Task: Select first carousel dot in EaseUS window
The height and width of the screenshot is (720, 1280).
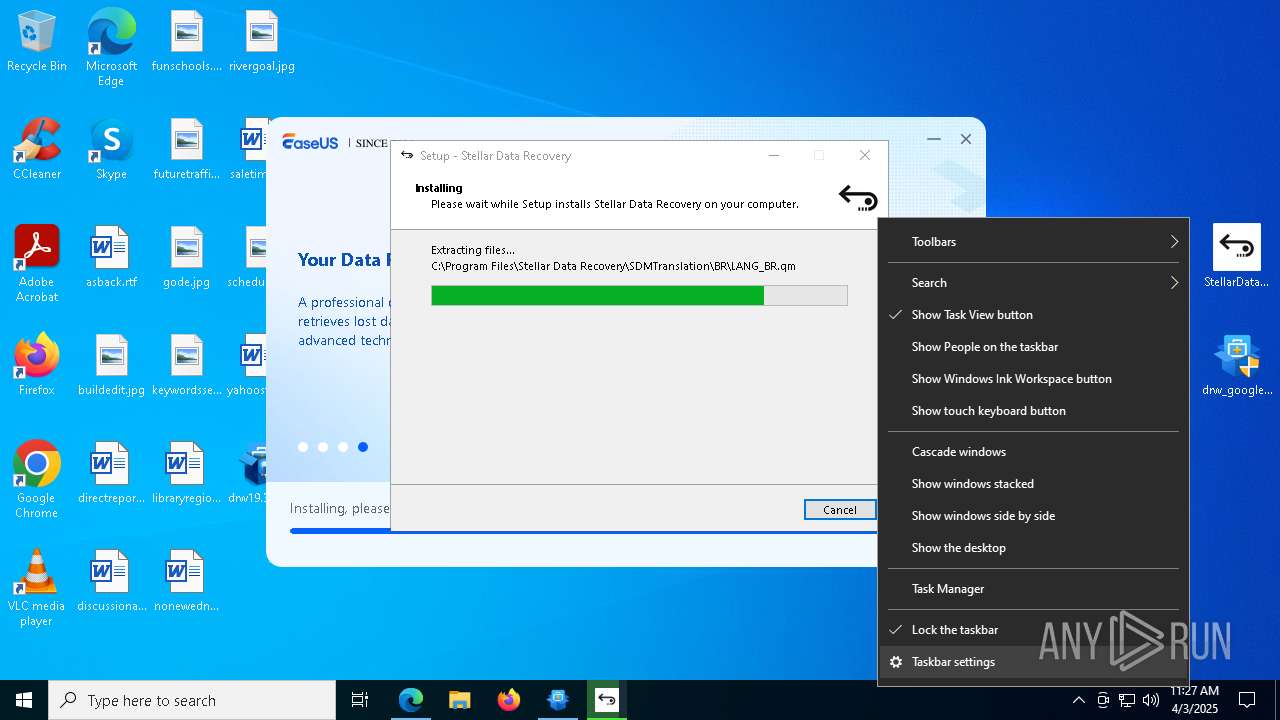Action: click(x=303, y=447)
